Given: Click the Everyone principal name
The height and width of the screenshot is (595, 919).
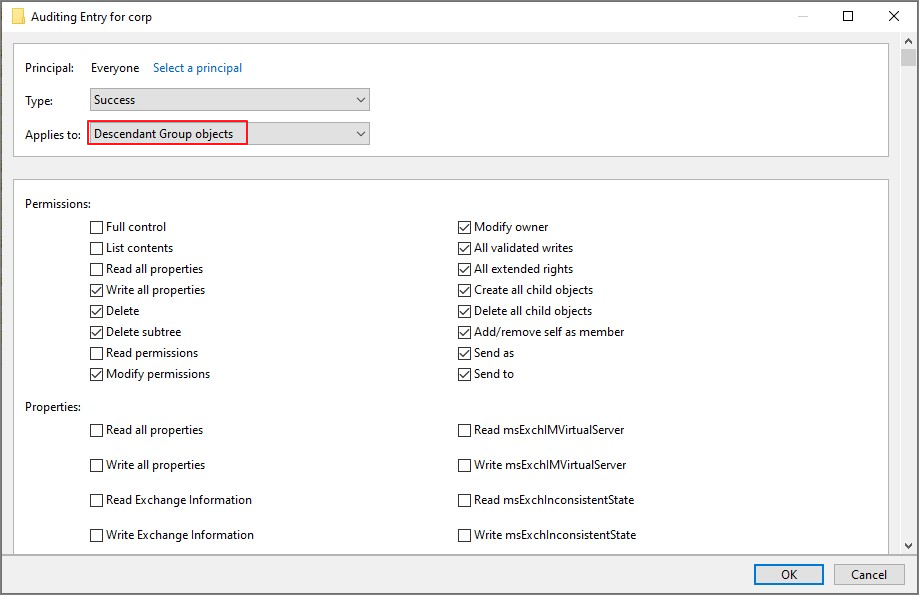Looking at the screenshot, I should [115, 68].
